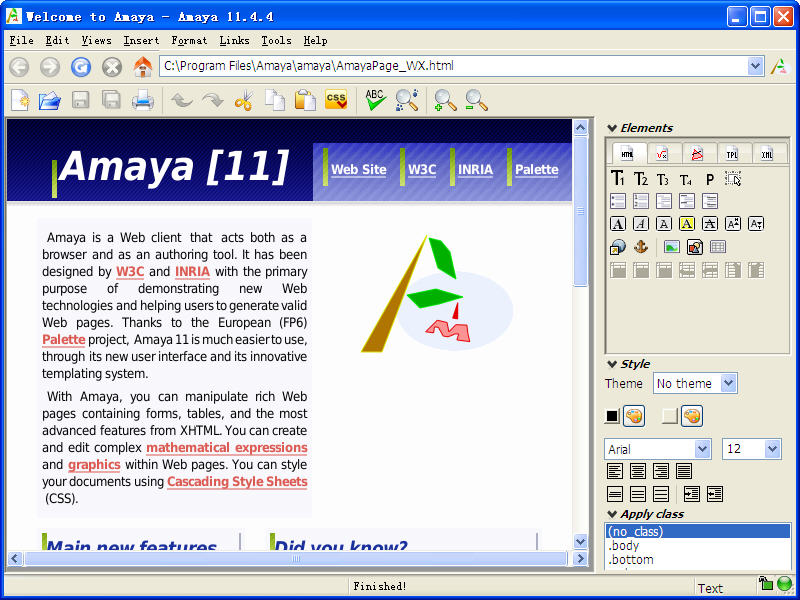Justify text in Style panel
The image size is (800, 600).
684,471
